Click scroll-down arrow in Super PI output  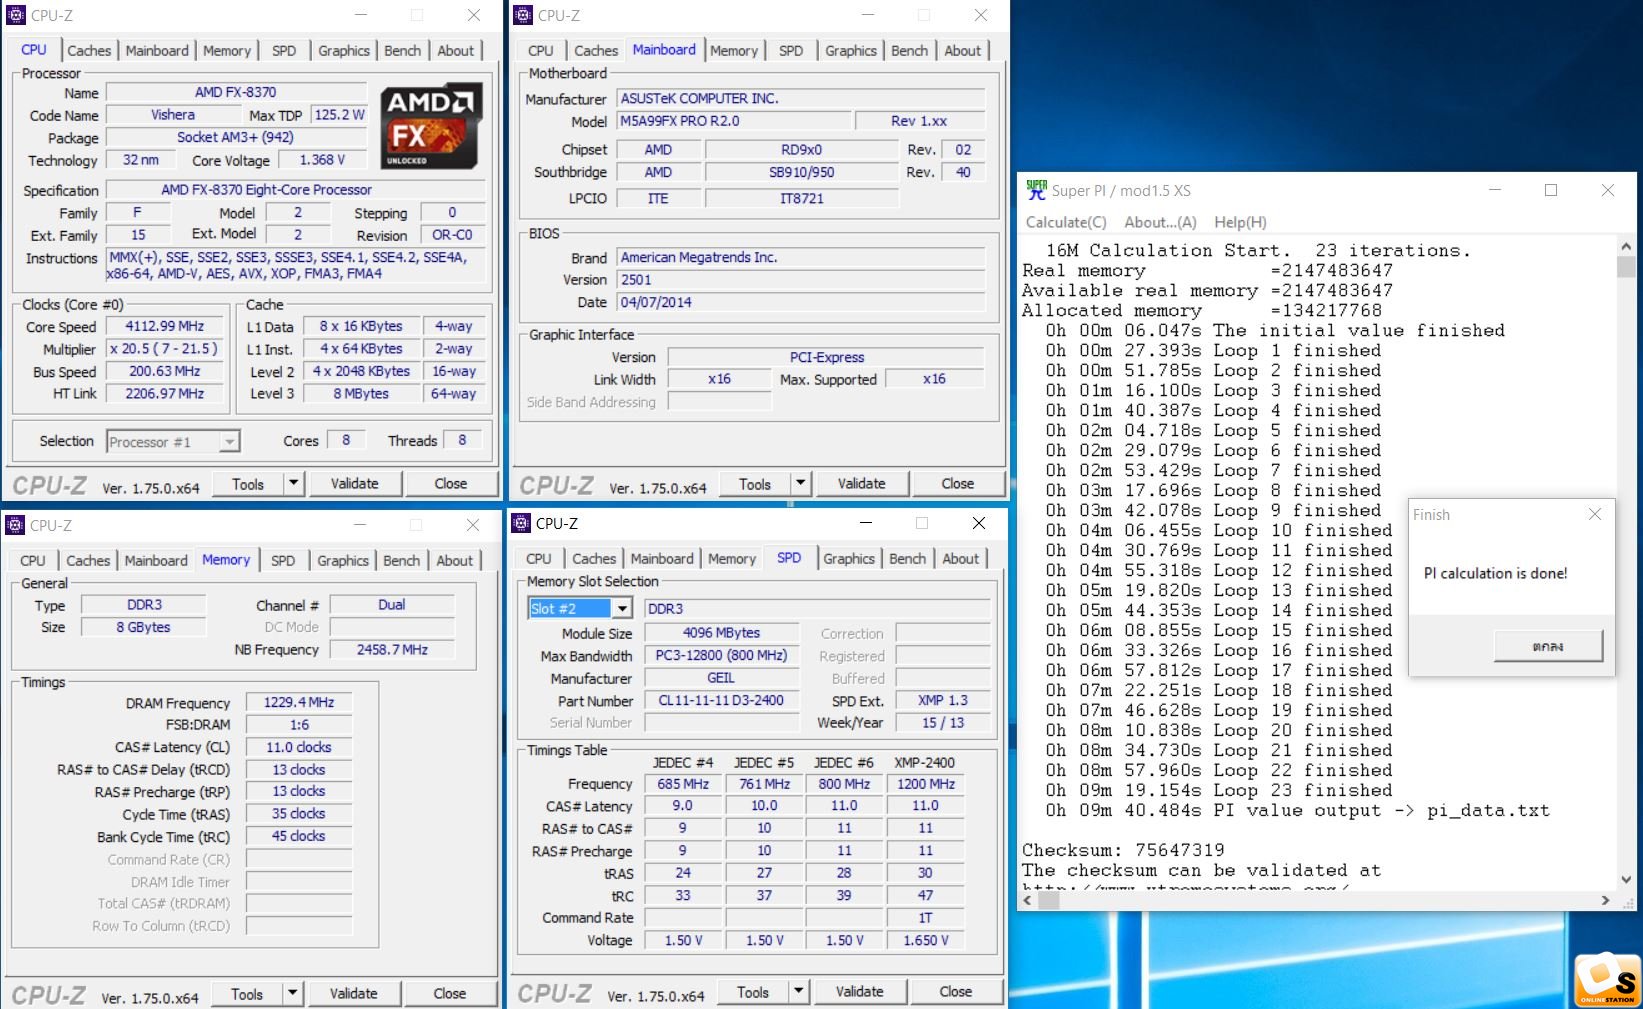pos(1625,879)
